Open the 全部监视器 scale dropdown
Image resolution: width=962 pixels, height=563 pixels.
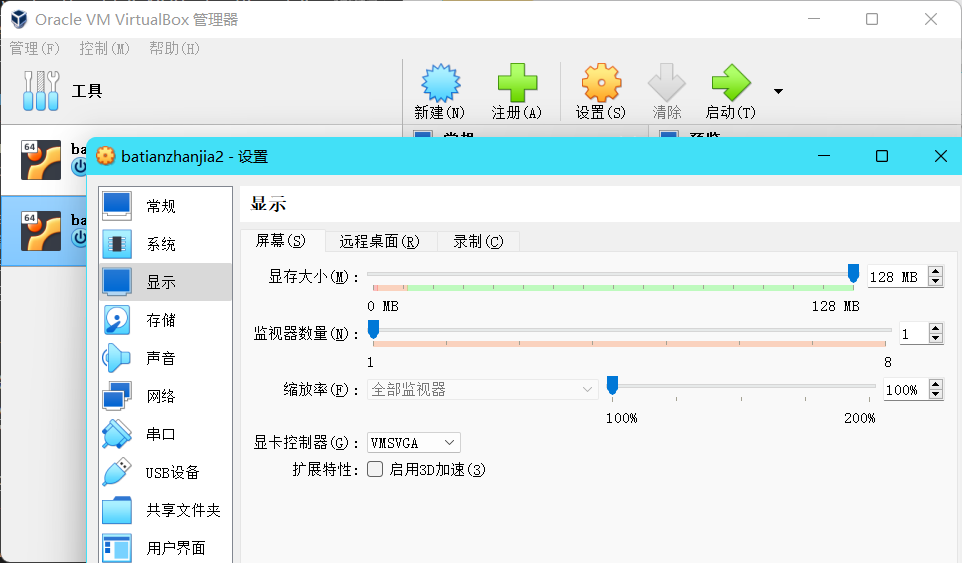coord(482,389)
